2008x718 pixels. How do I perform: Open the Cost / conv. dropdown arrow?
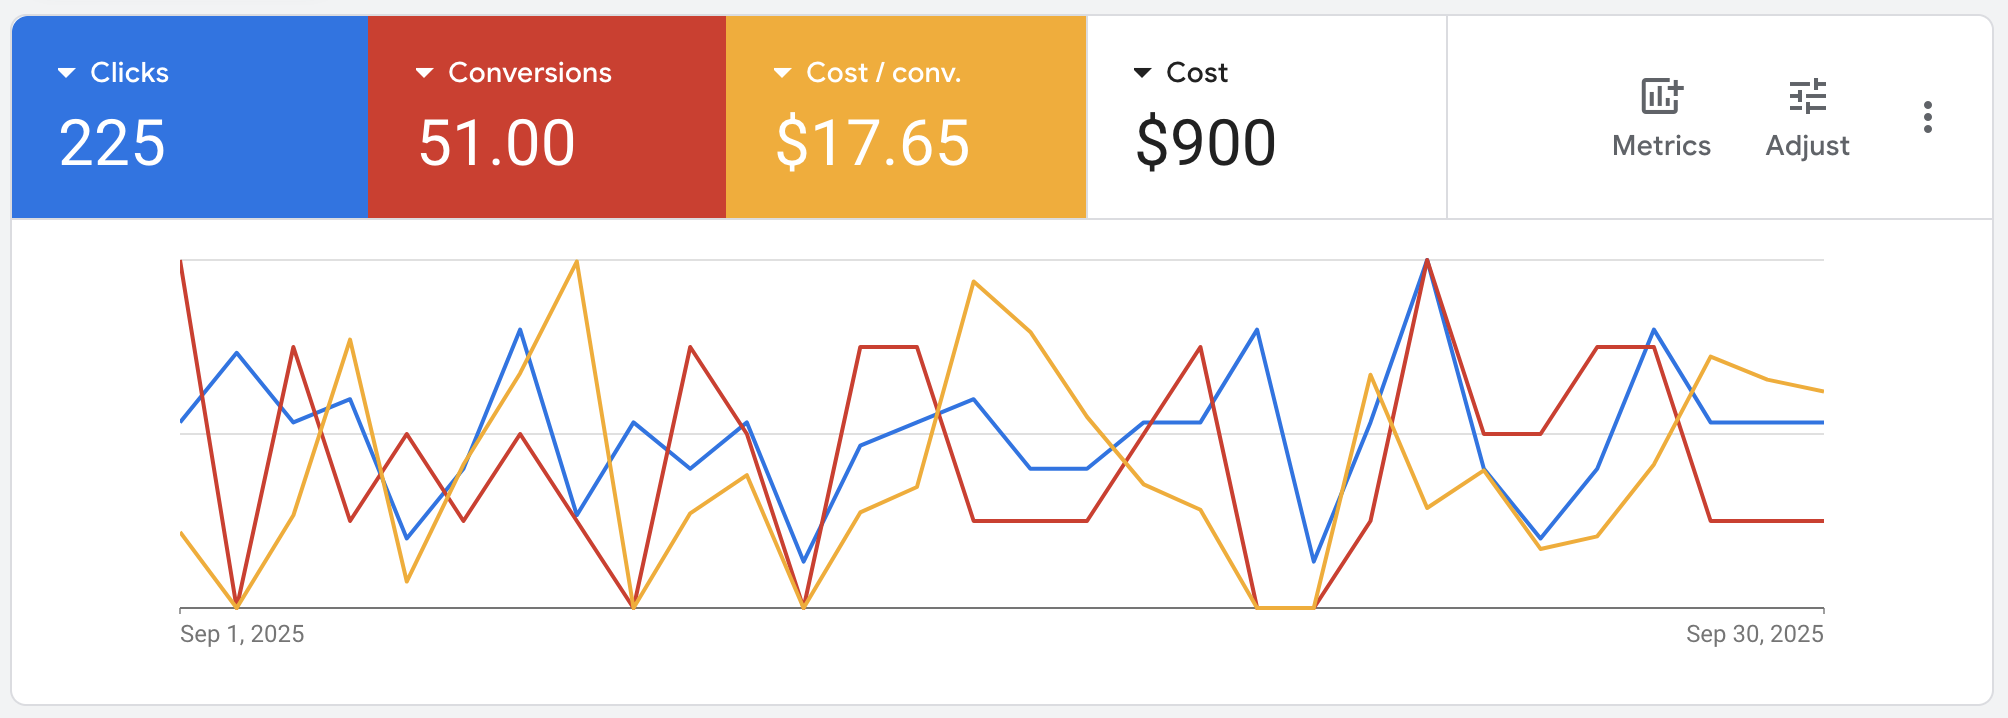[783, 73]
